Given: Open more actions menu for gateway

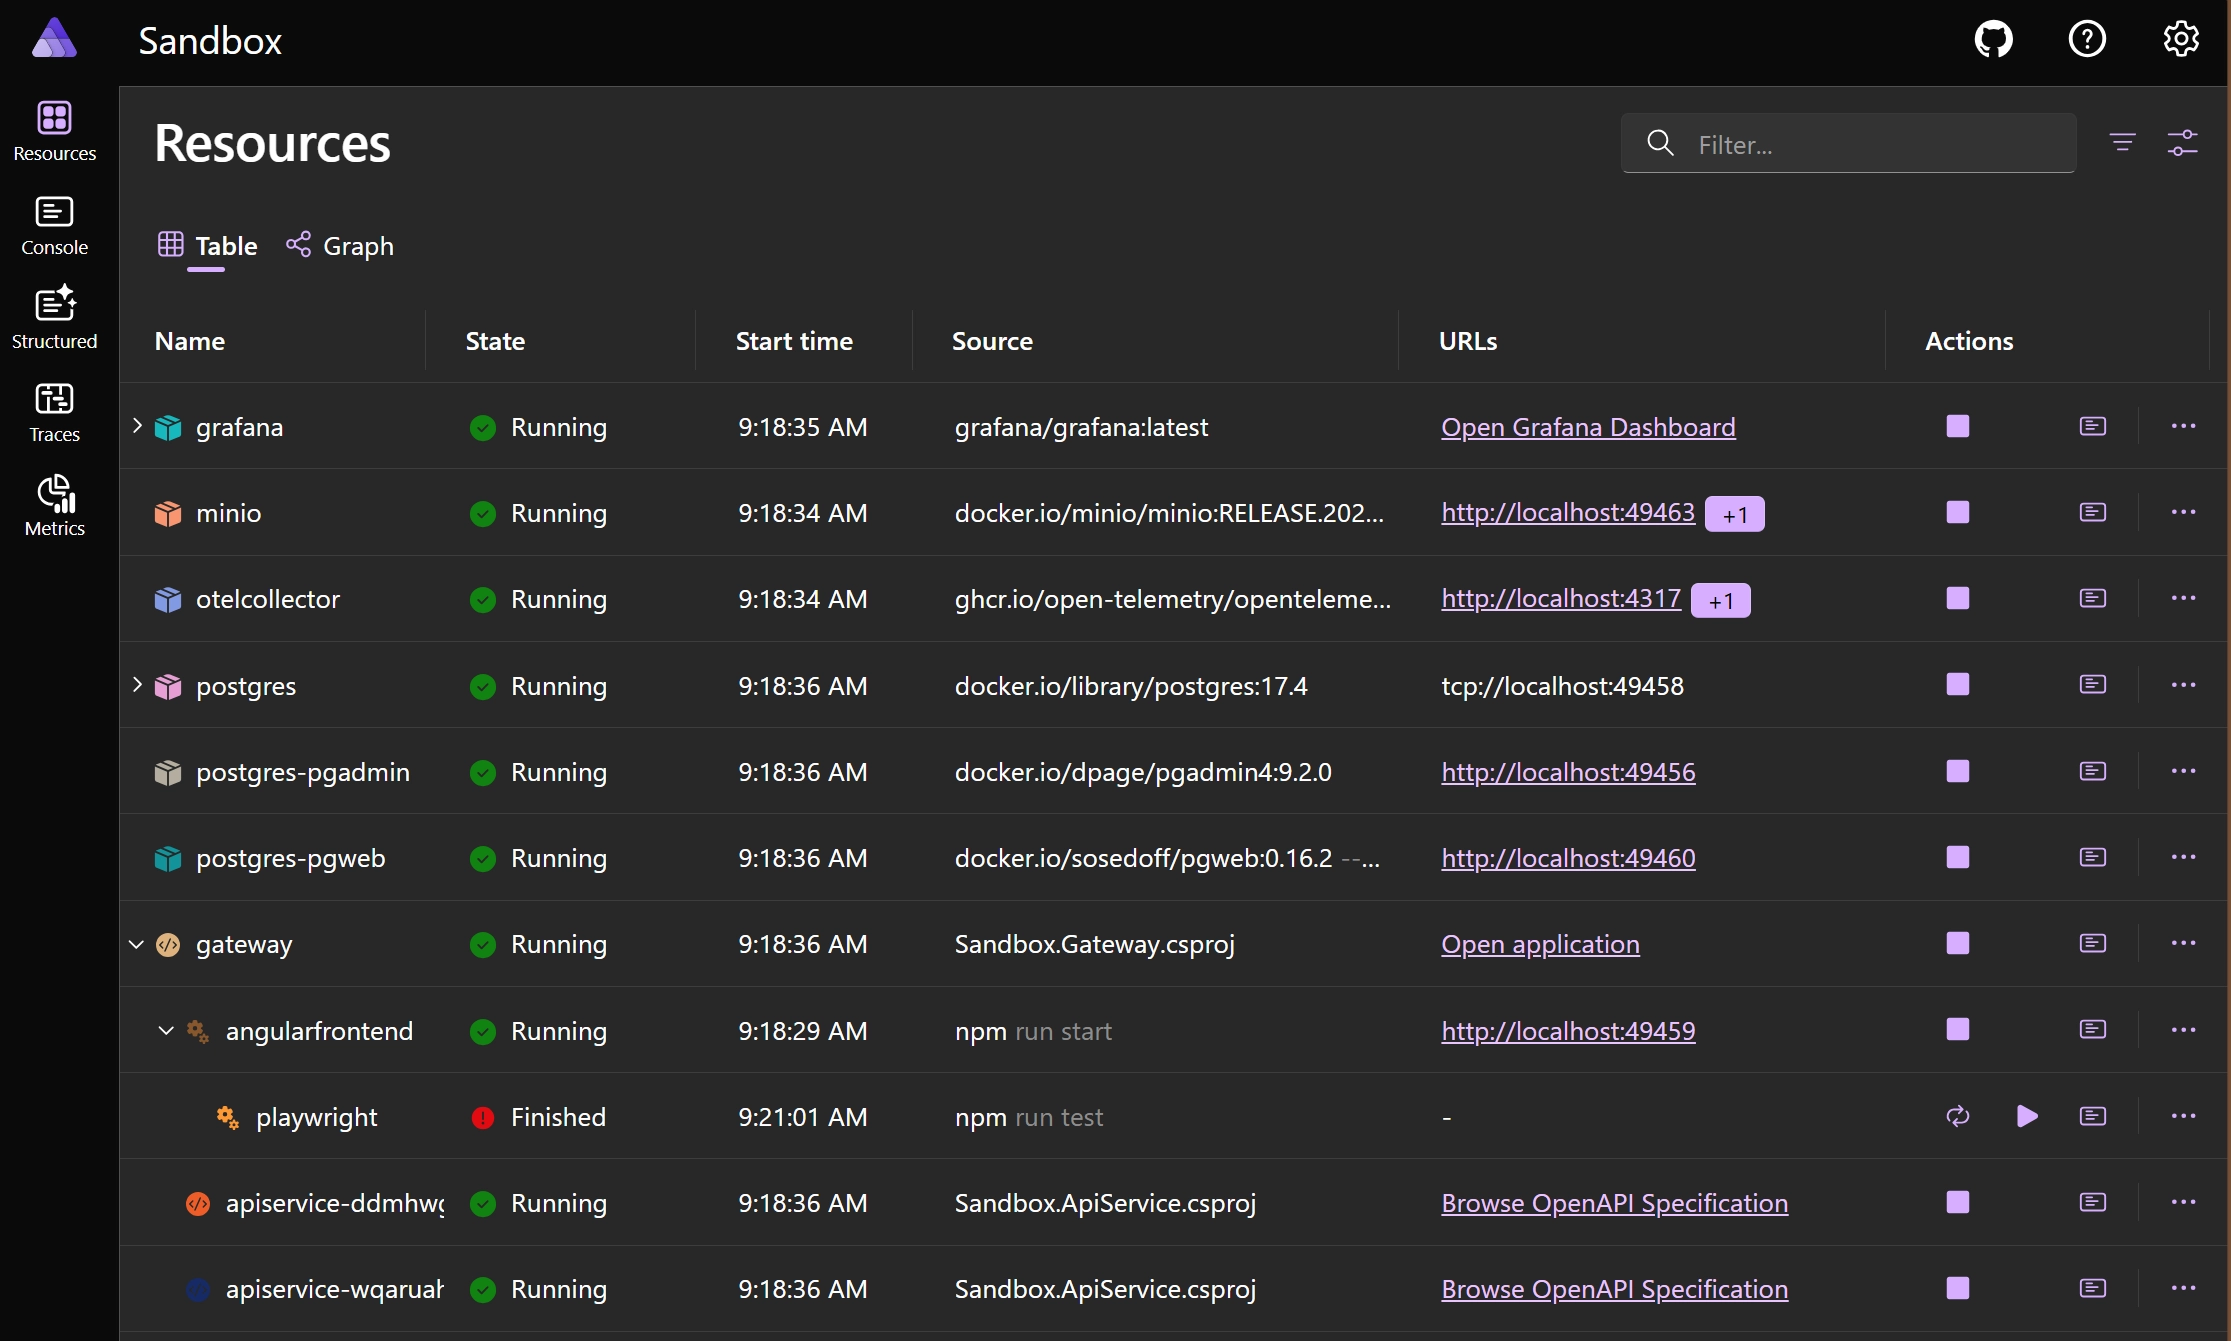Looking at the screenshot, I should 2183,943.
